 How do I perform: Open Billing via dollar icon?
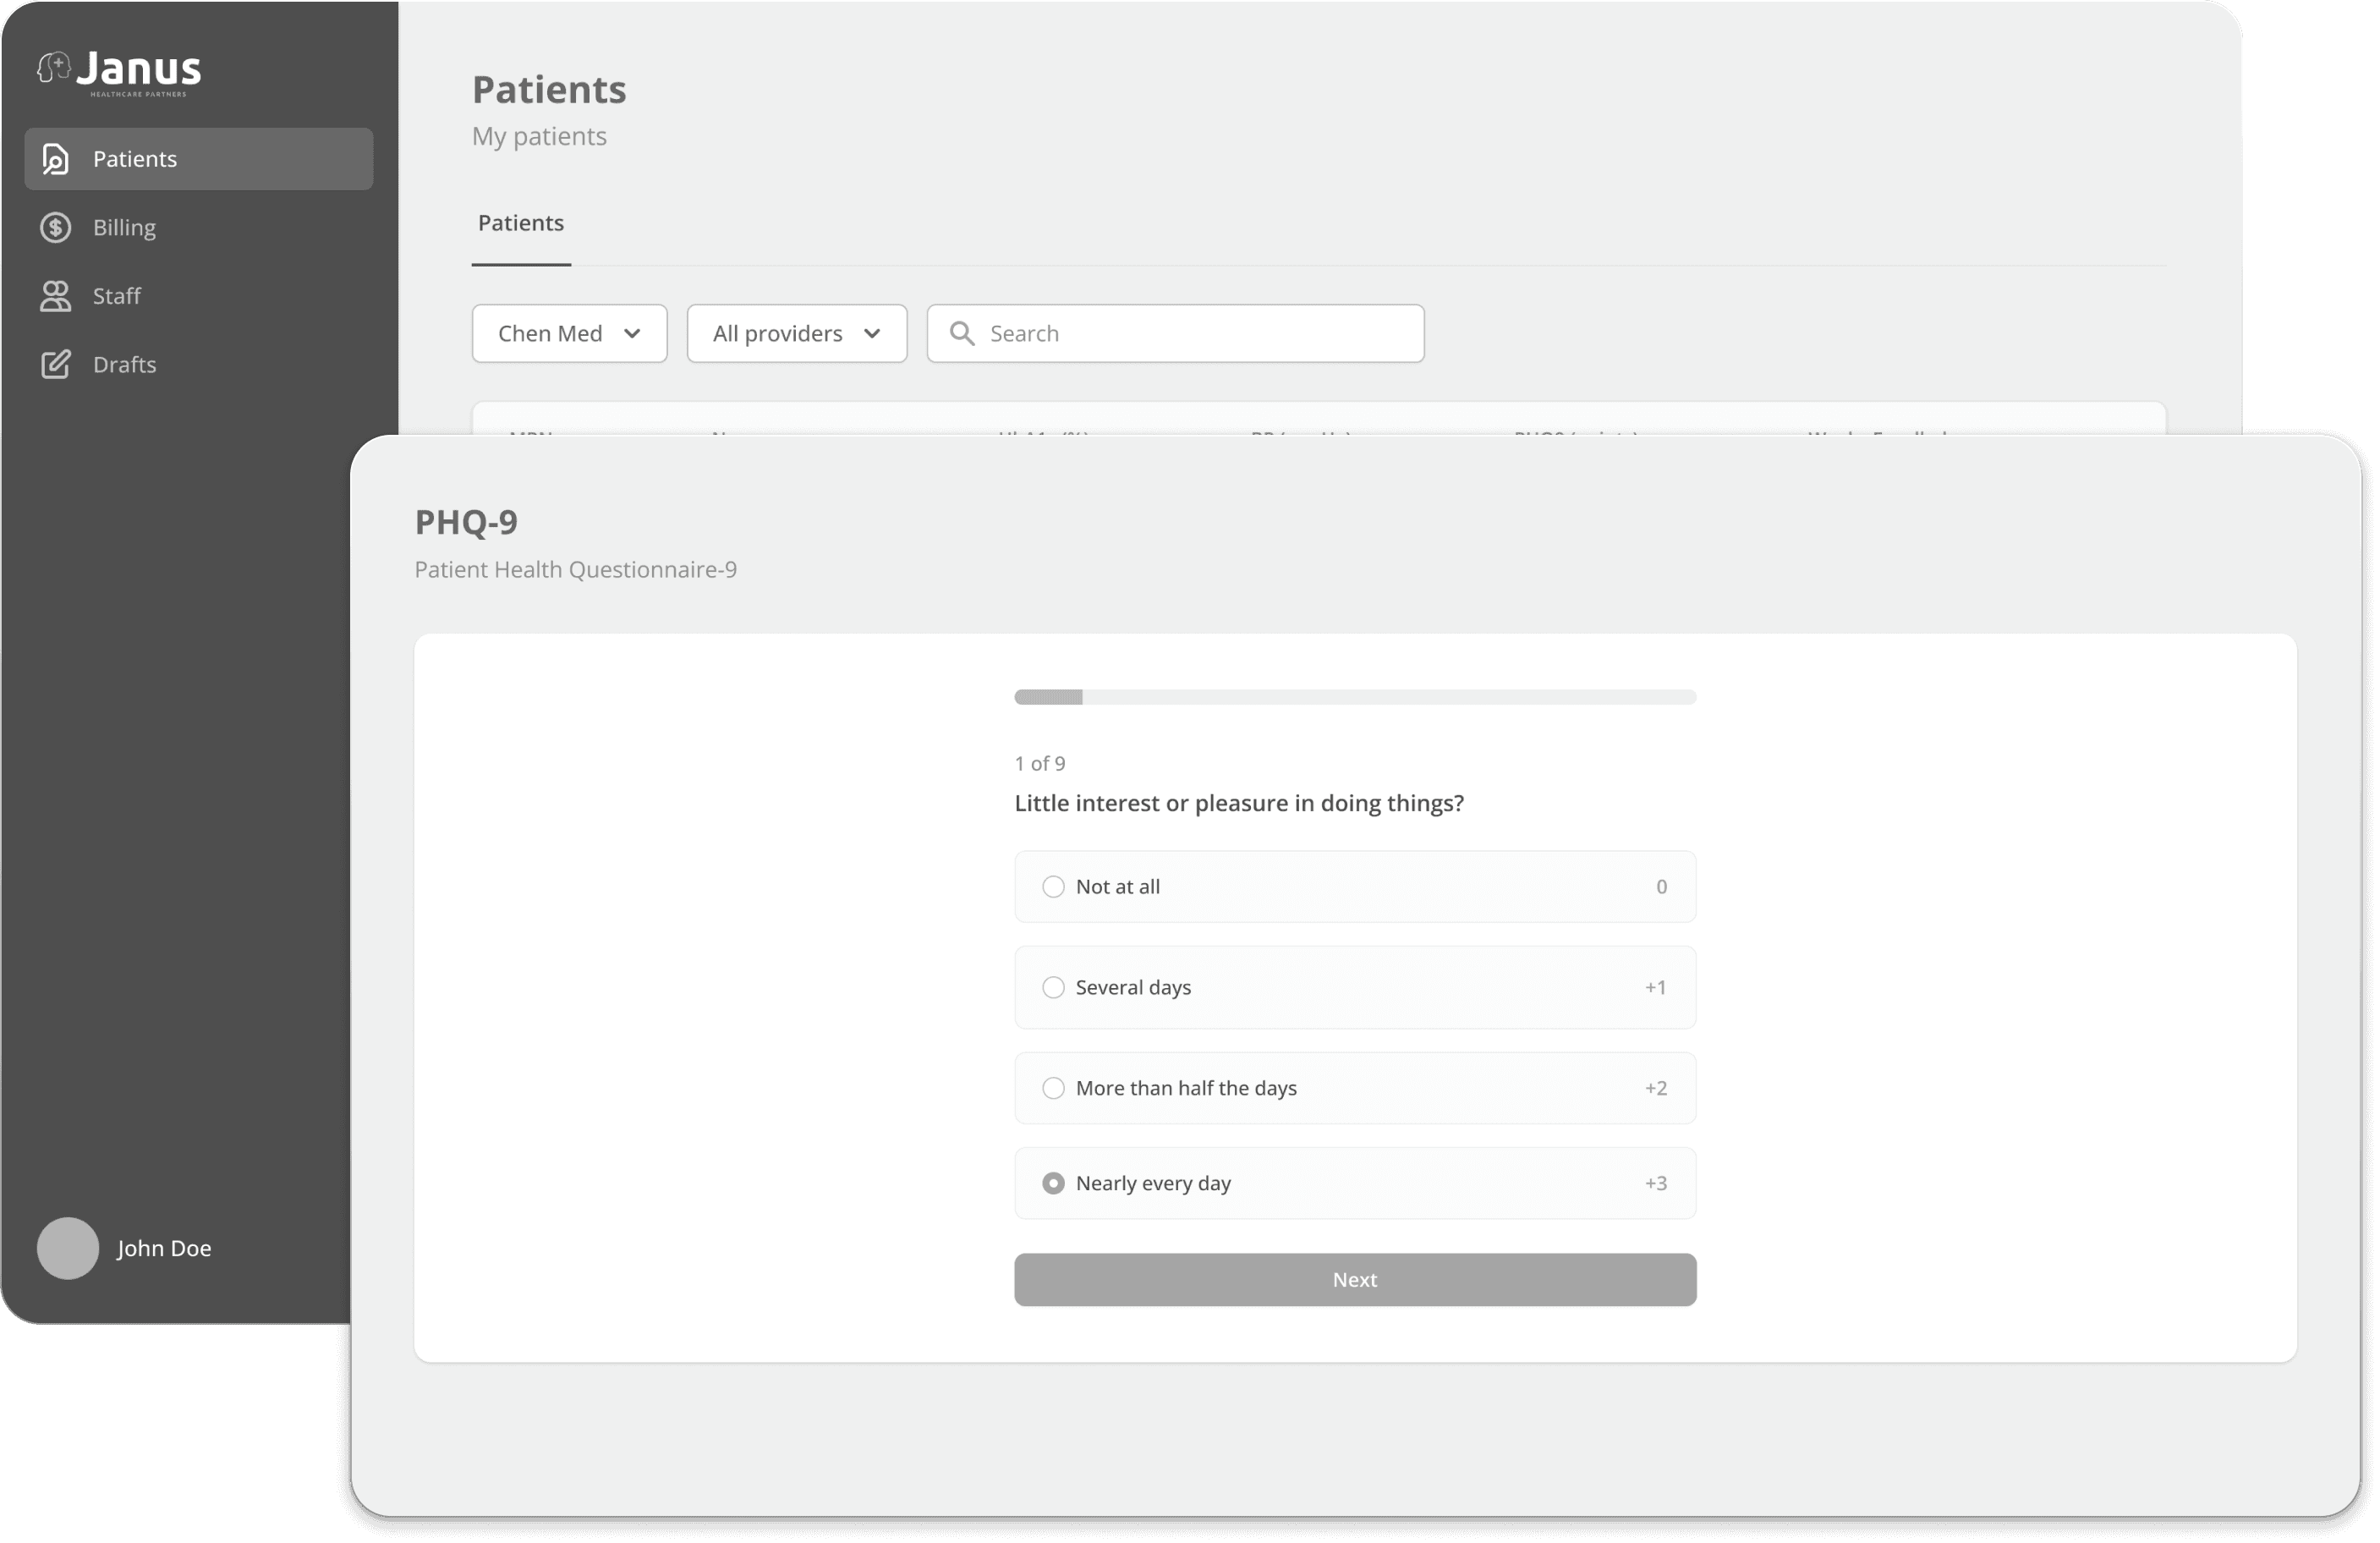[x=56, y=228]
